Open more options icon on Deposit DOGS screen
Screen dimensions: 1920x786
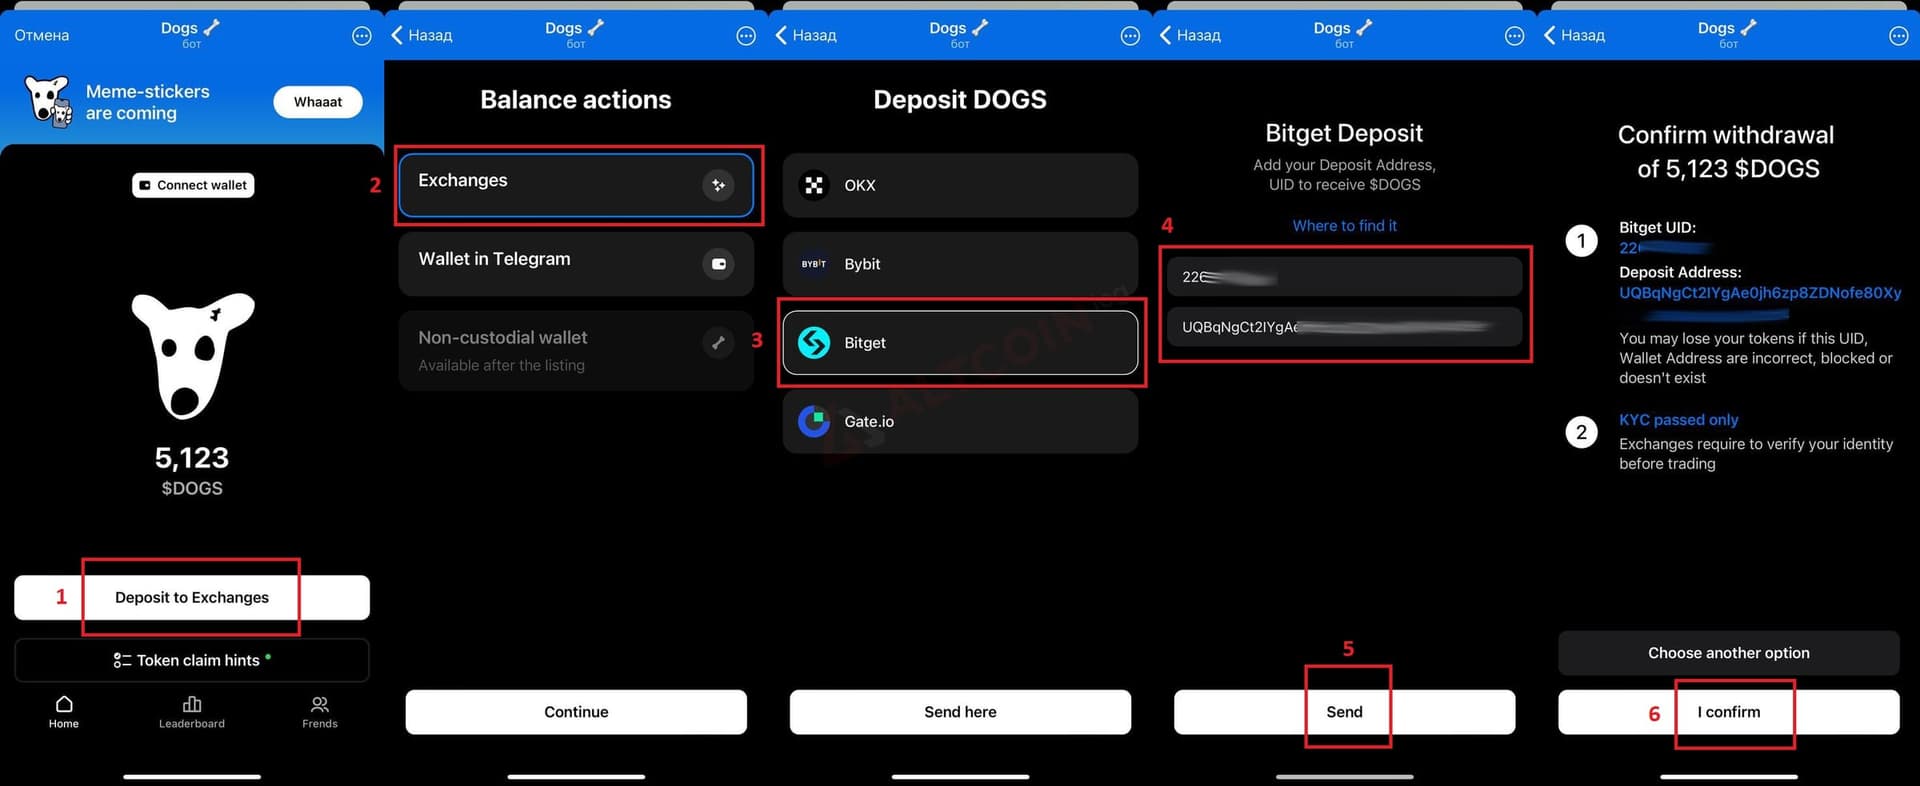click(1130, 36)
